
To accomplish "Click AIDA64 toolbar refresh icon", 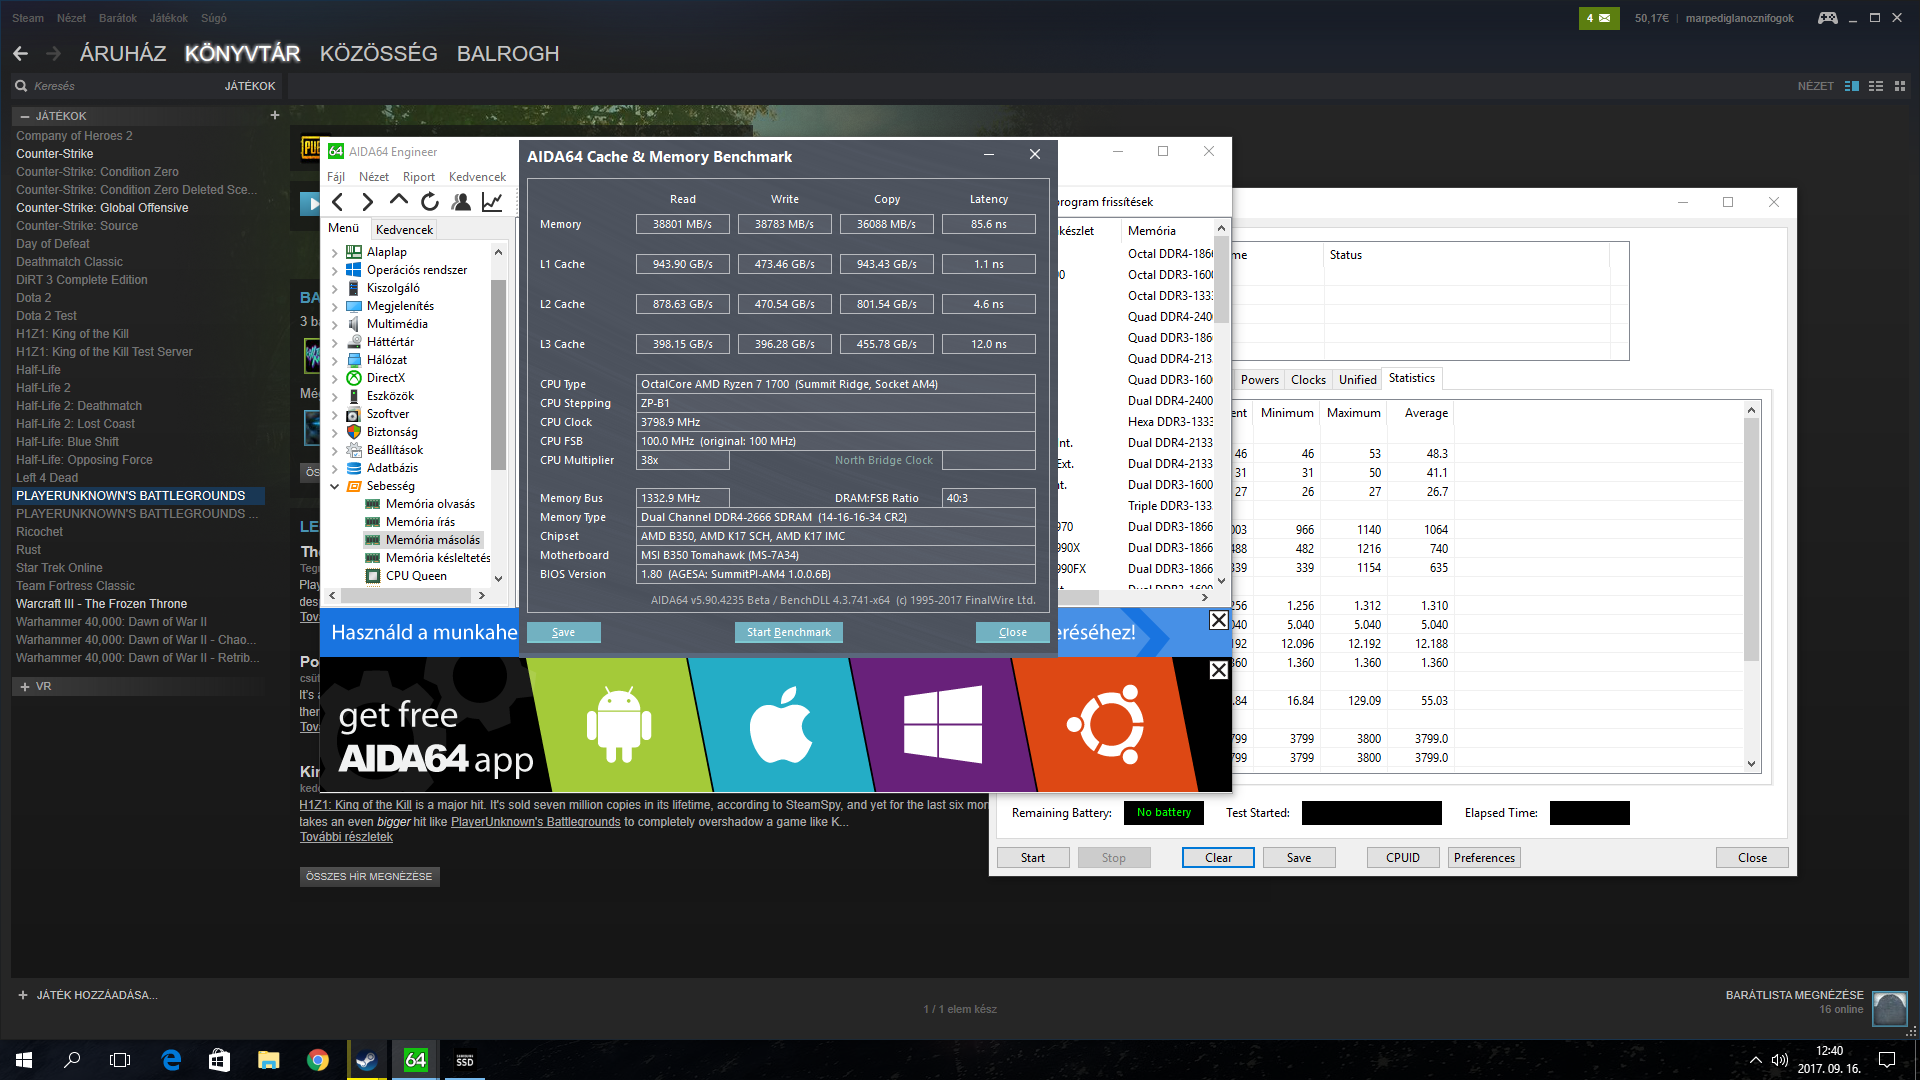I will click(x=430, y=202).
